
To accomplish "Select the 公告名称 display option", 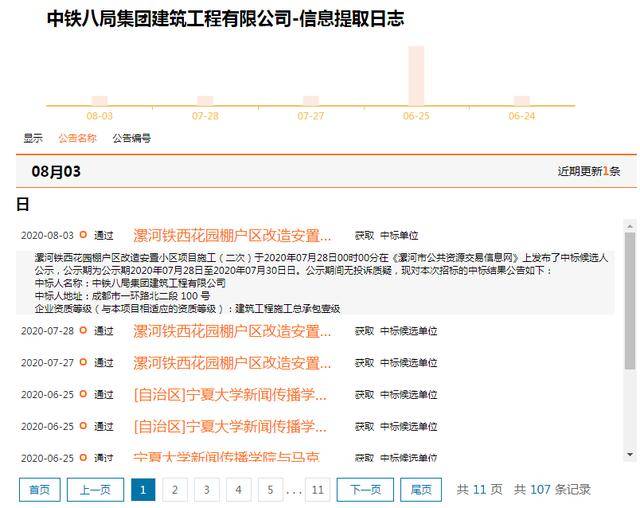I will [x=77, y=138].
